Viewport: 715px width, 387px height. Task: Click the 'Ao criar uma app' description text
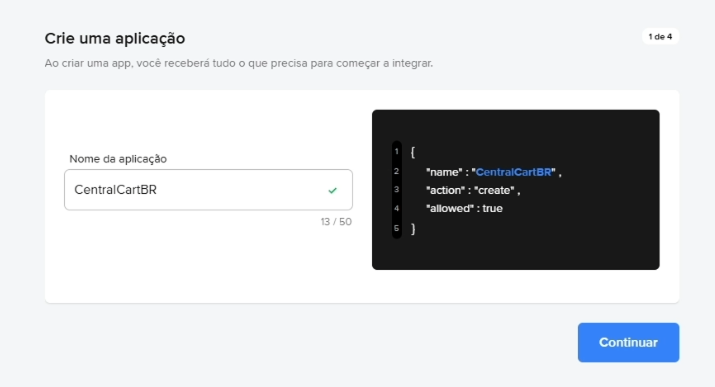(x=238, y=63)
